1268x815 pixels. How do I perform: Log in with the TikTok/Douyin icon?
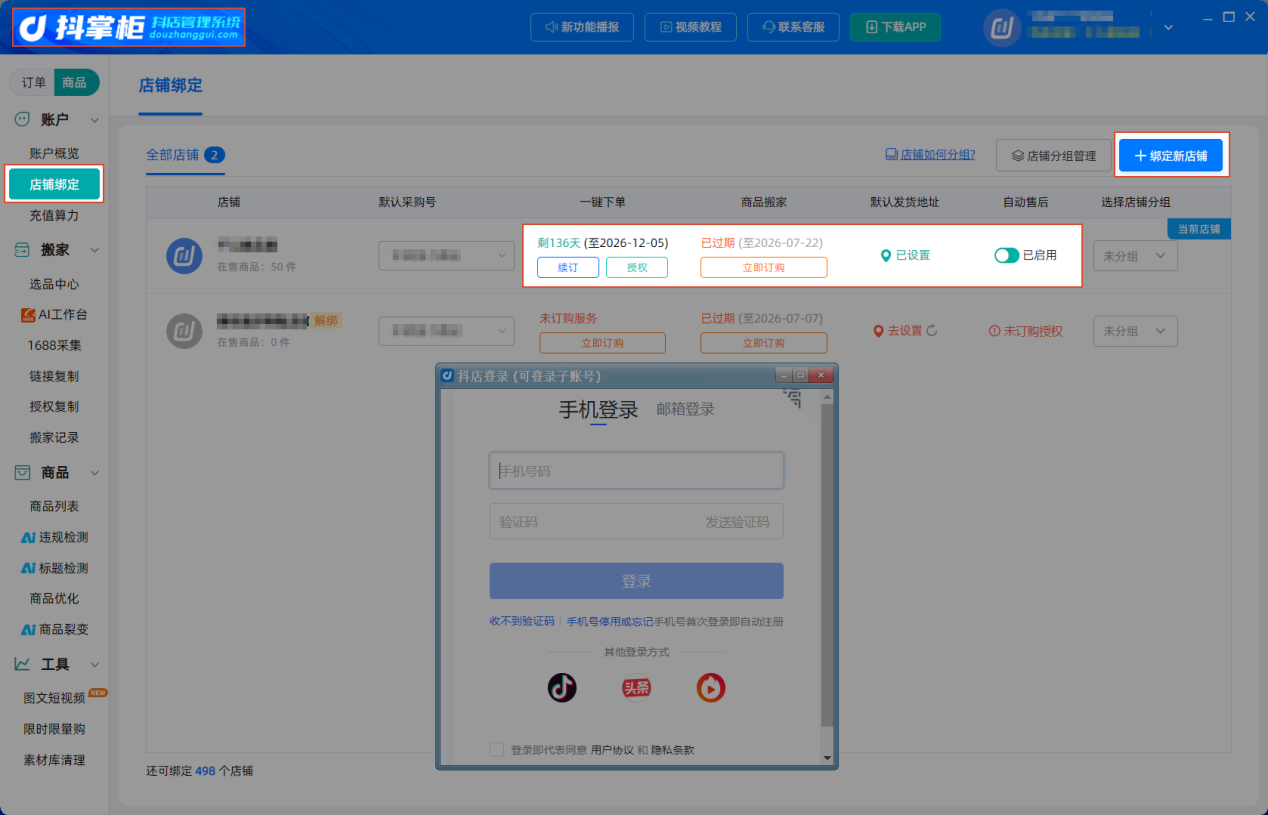coord(562,688)
